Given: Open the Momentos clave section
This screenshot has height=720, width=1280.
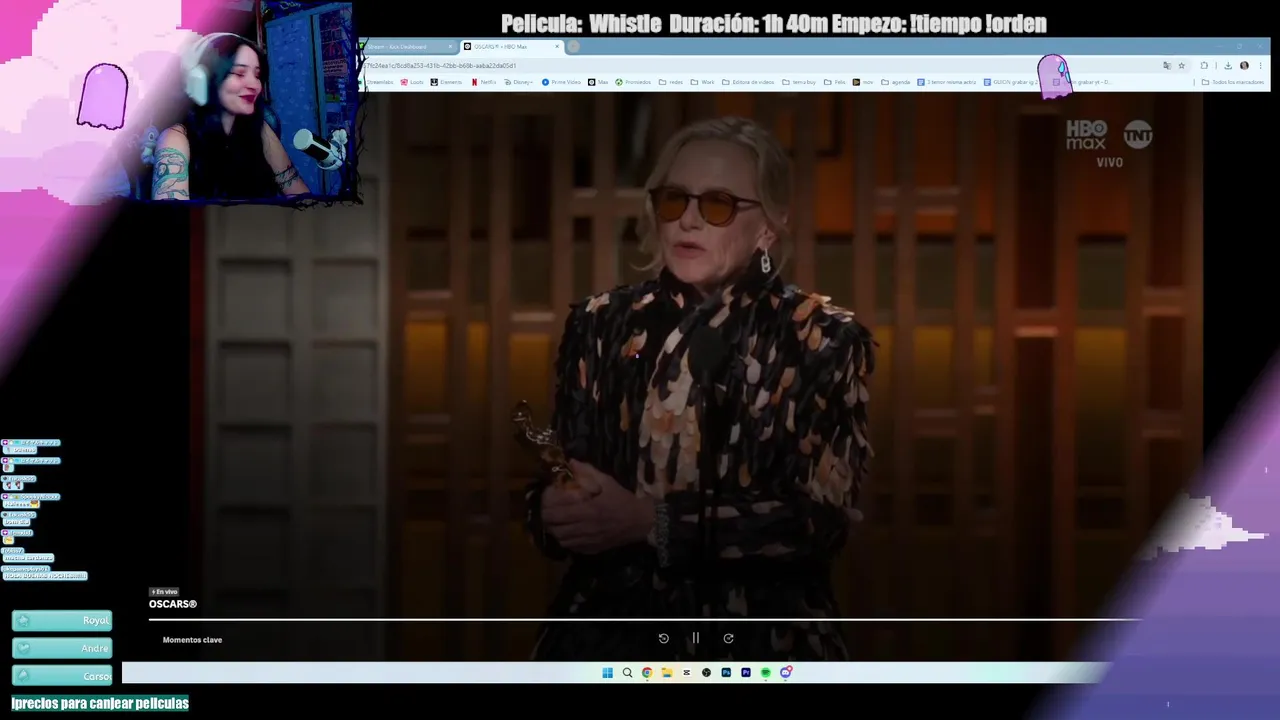Looking at the screenshot, I should click(x=192, y=640).
